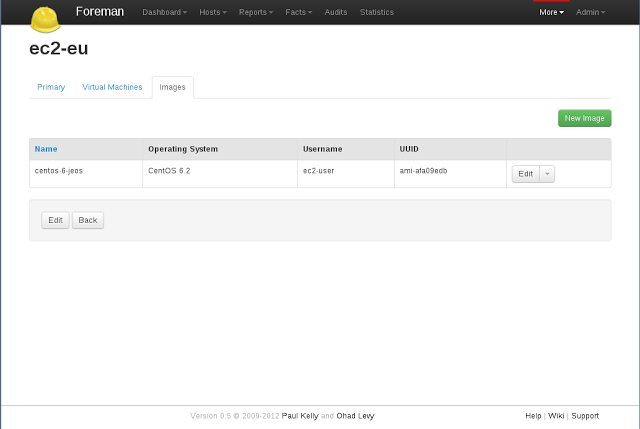This screenshot has width=640, height=429.
Task: Expand the Reports menu
Action: coord(256,12)
